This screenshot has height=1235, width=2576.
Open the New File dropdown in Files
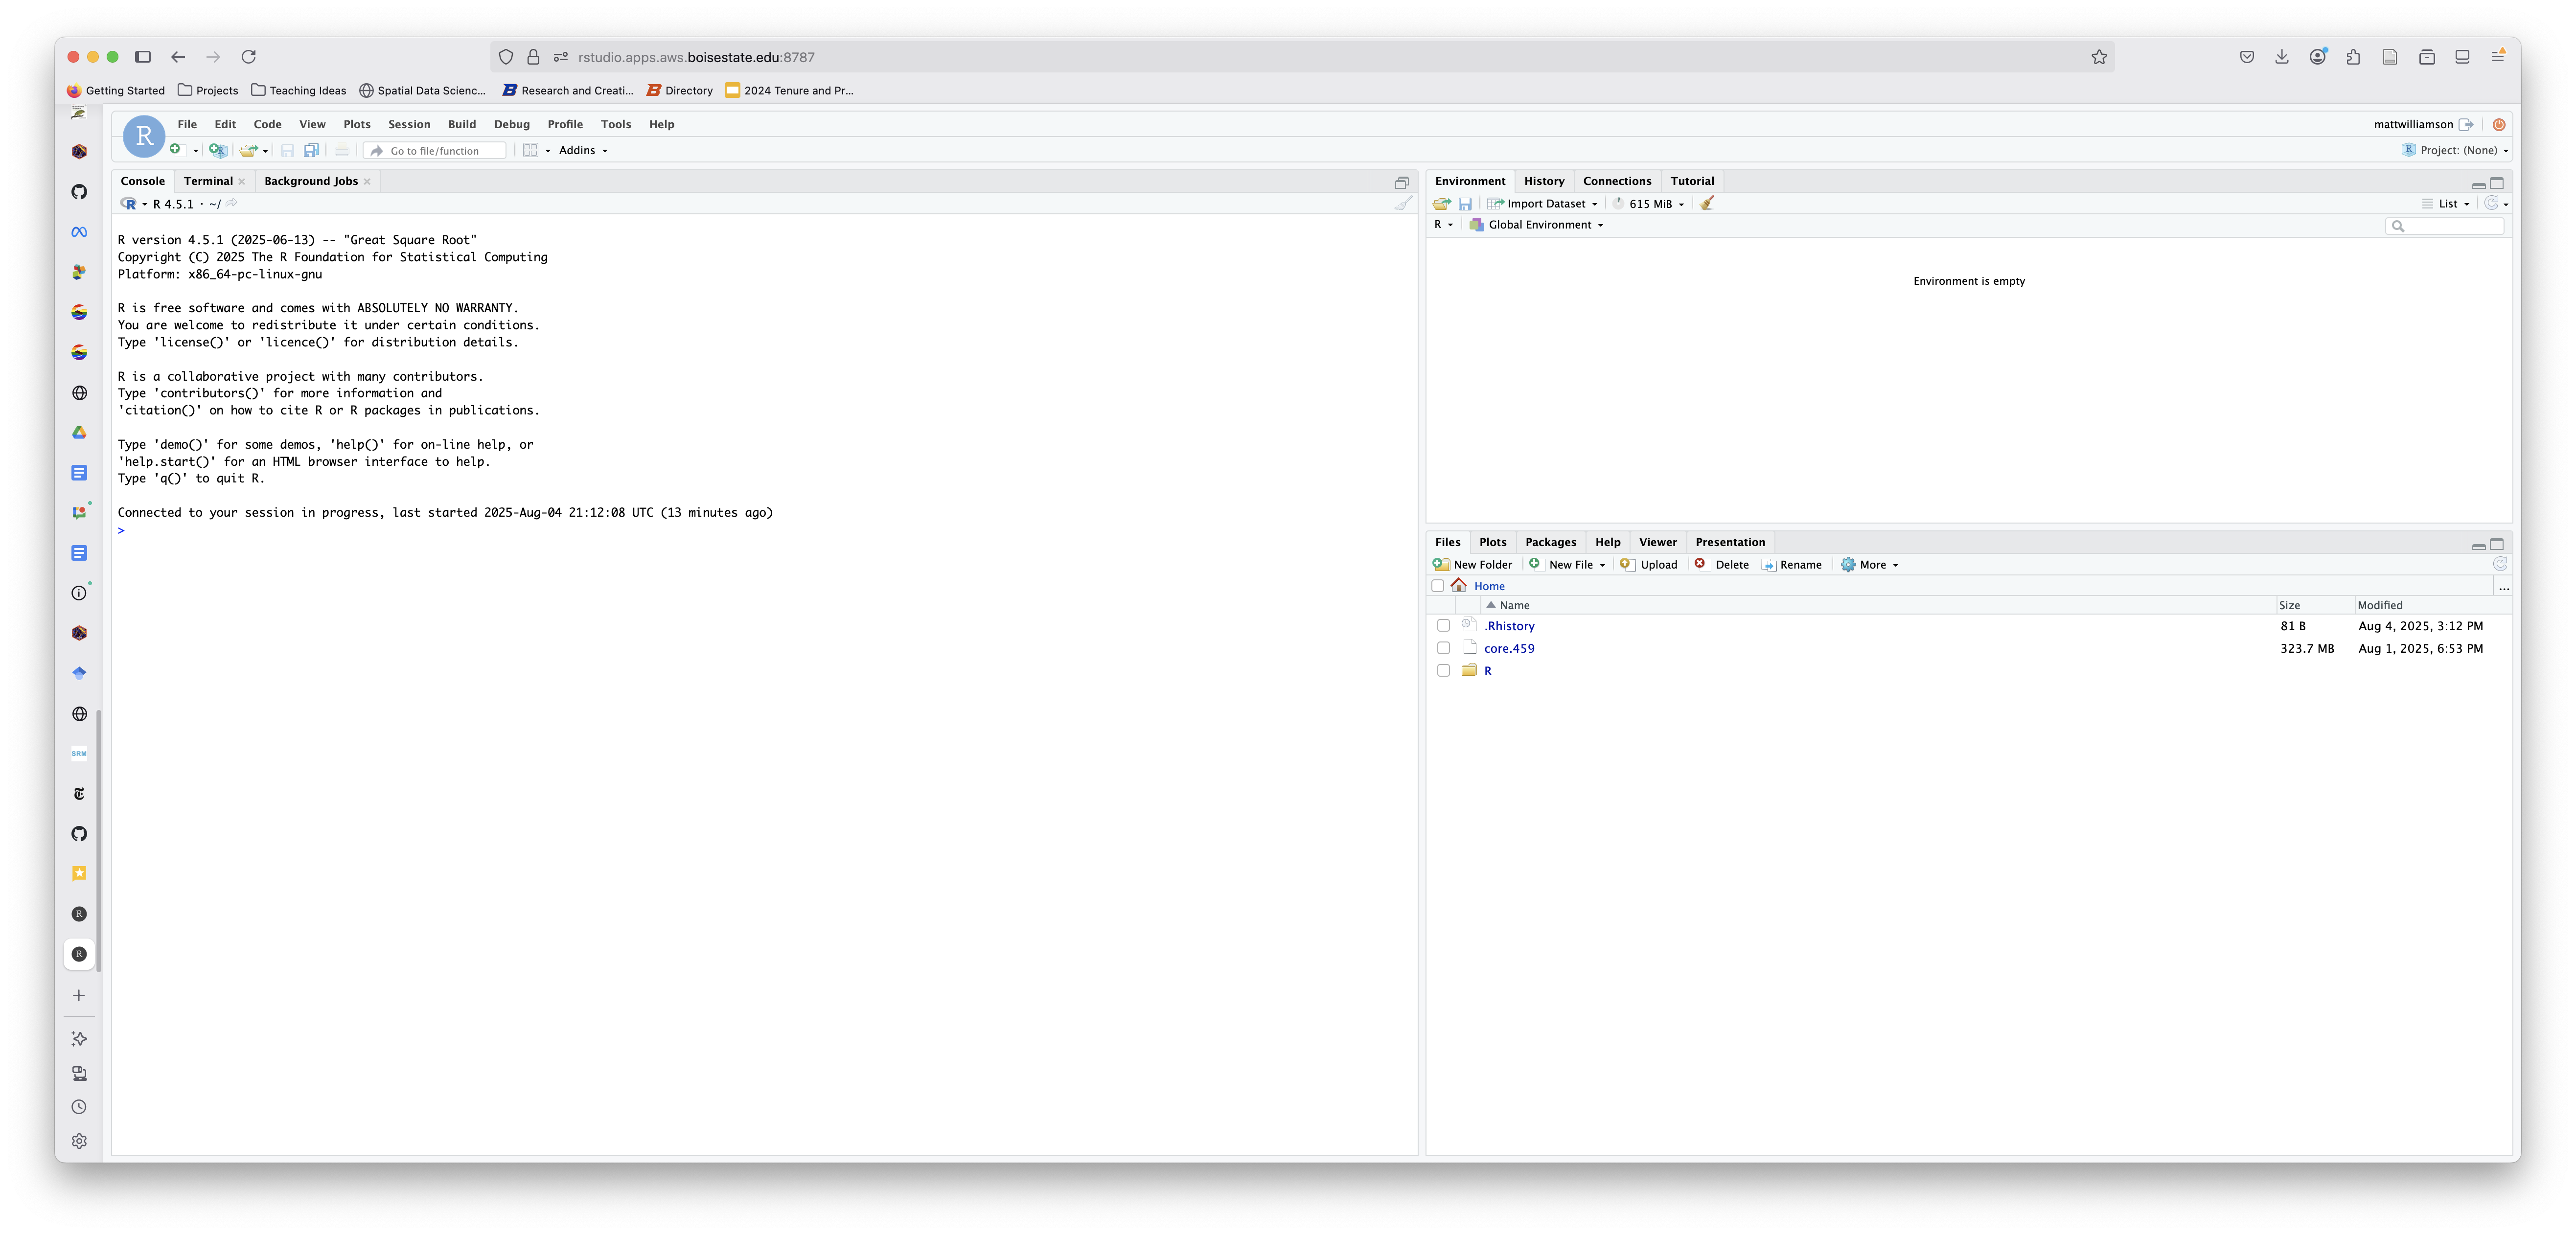[x=1567, y=564]
